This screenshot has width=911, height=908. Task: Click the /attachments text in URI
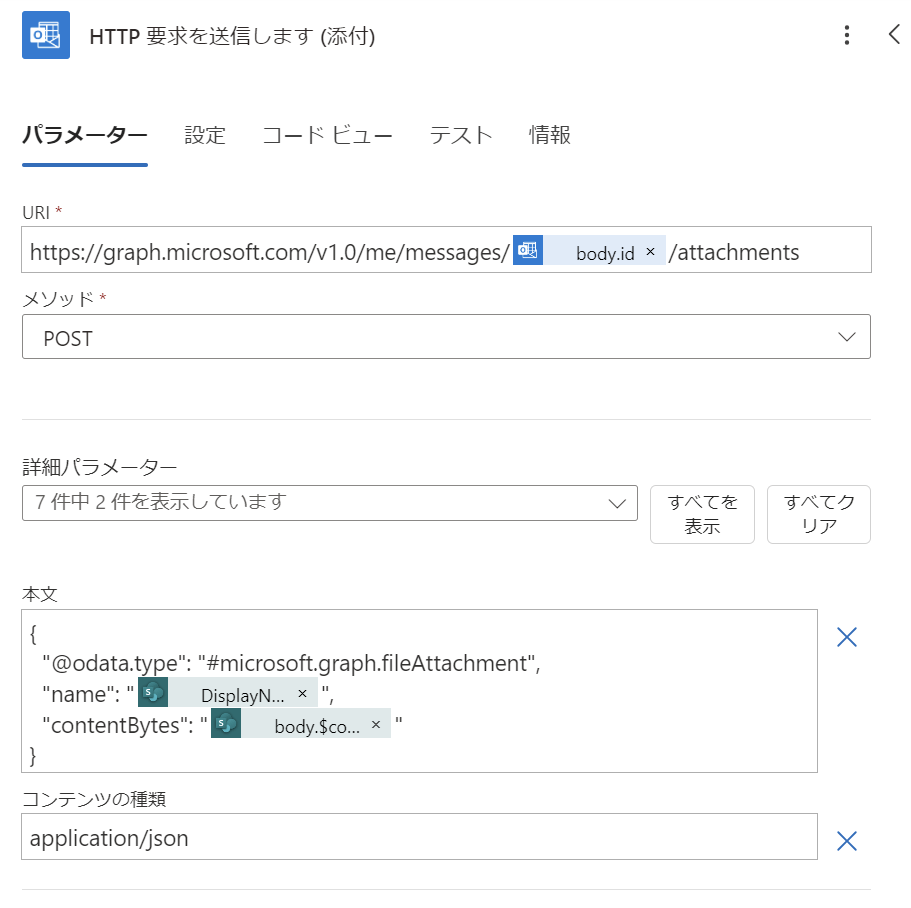[734, 253]
